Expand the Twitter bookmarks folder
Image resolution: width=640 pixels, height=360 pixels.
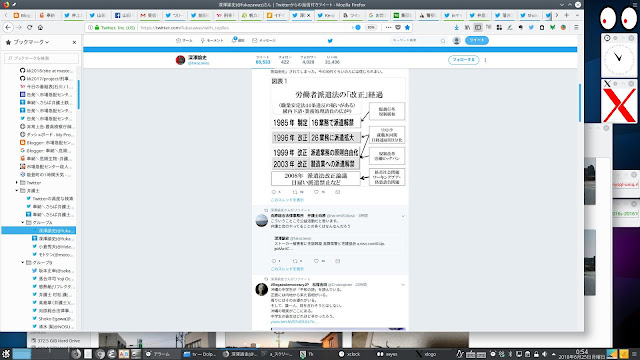pyautogui.click(x=17, y=182)
